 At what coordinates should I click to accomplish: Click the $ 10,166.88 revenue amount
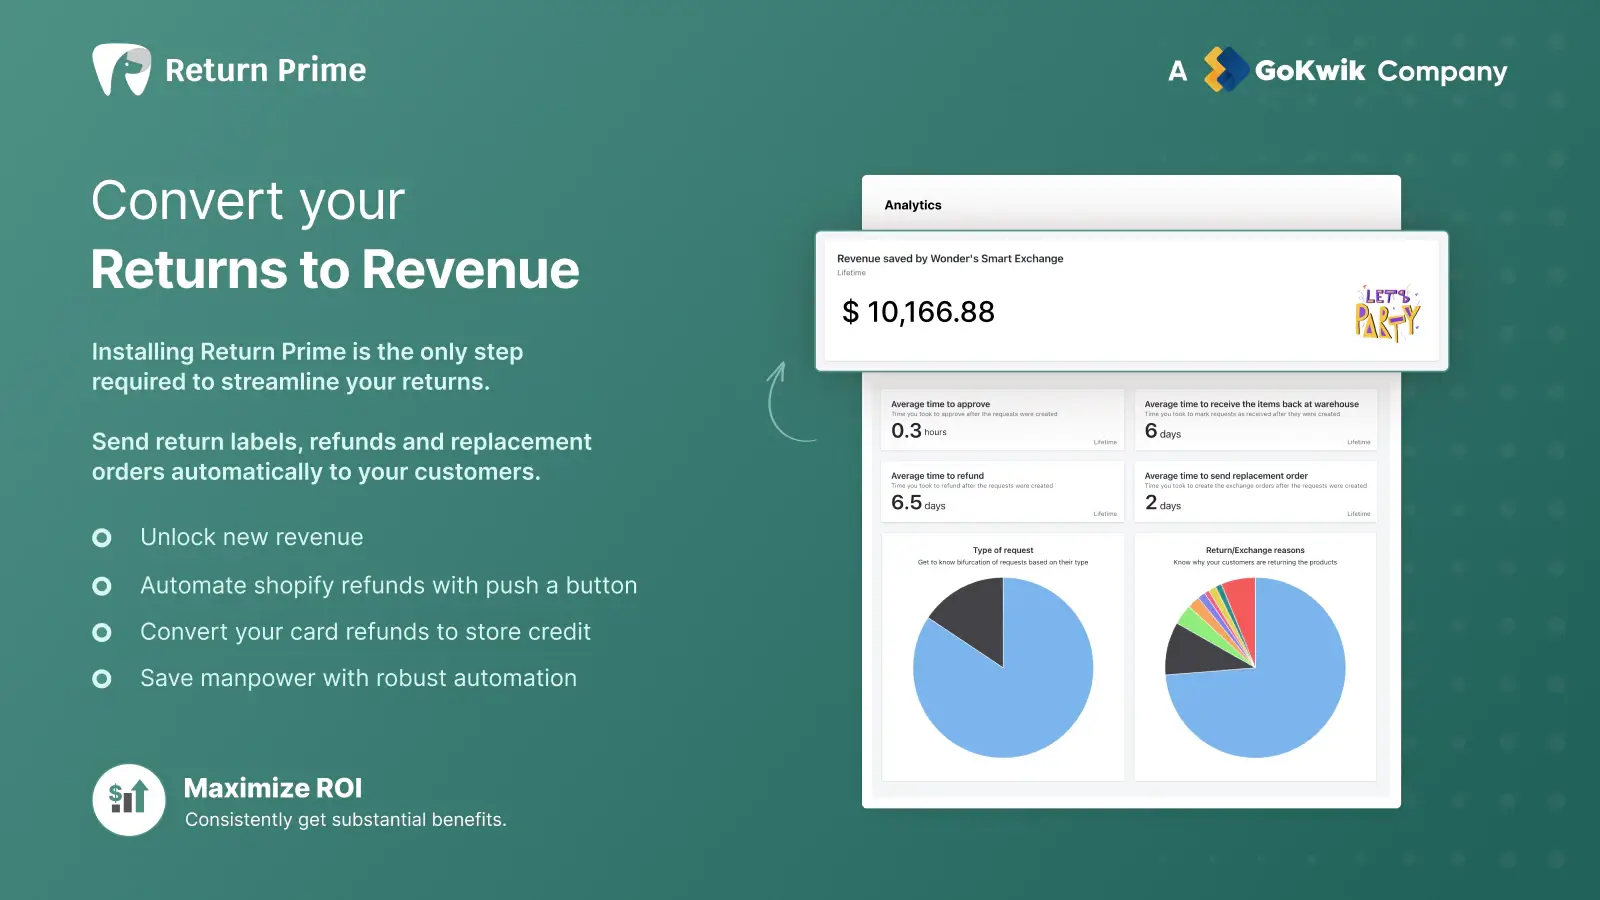click(x=918, y=312)
